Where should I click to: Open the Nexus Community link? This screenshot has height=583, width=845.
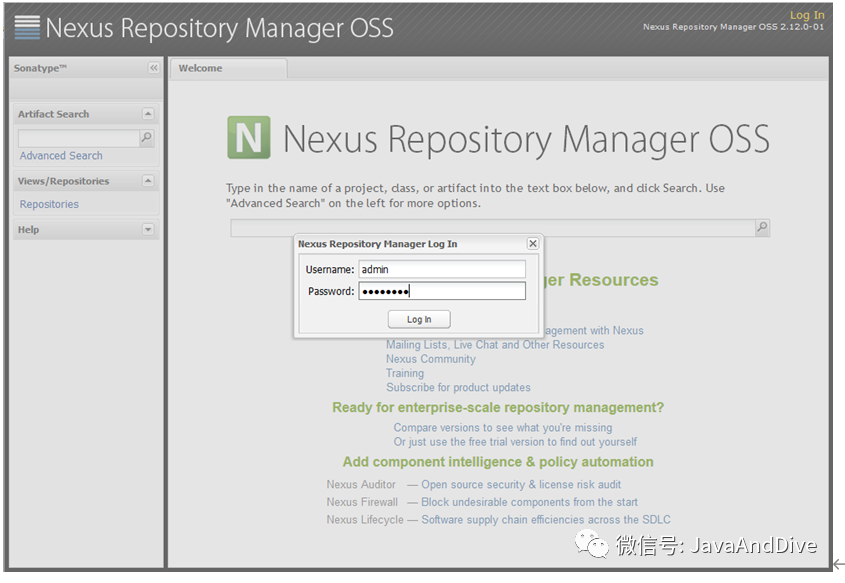pyautogui.click(x=431, y=359)
